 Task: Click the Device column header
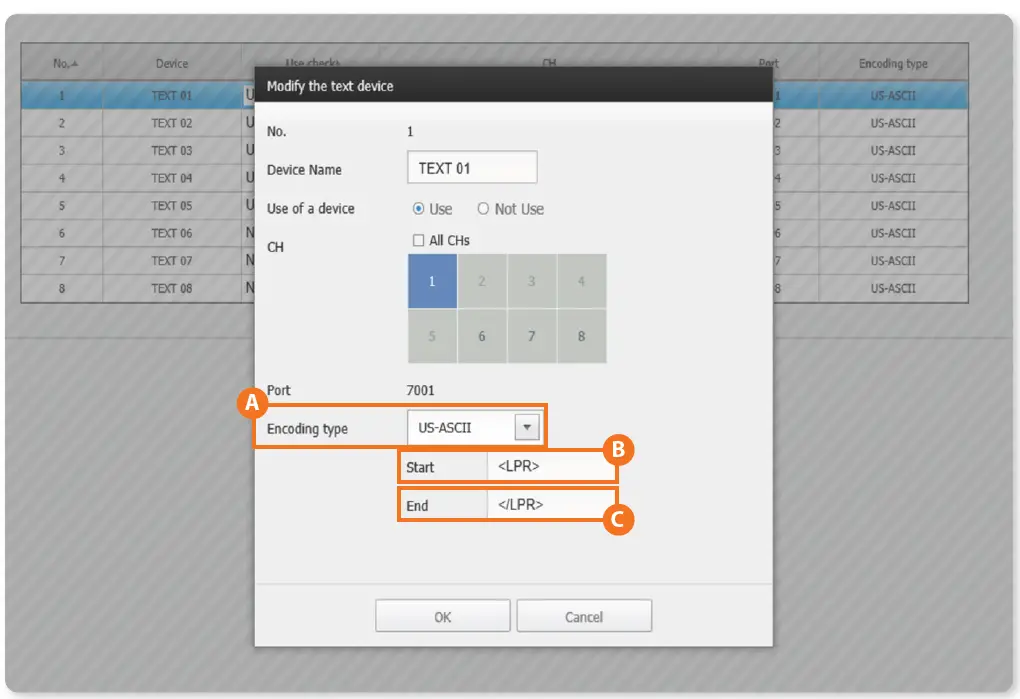click(172, 63)
